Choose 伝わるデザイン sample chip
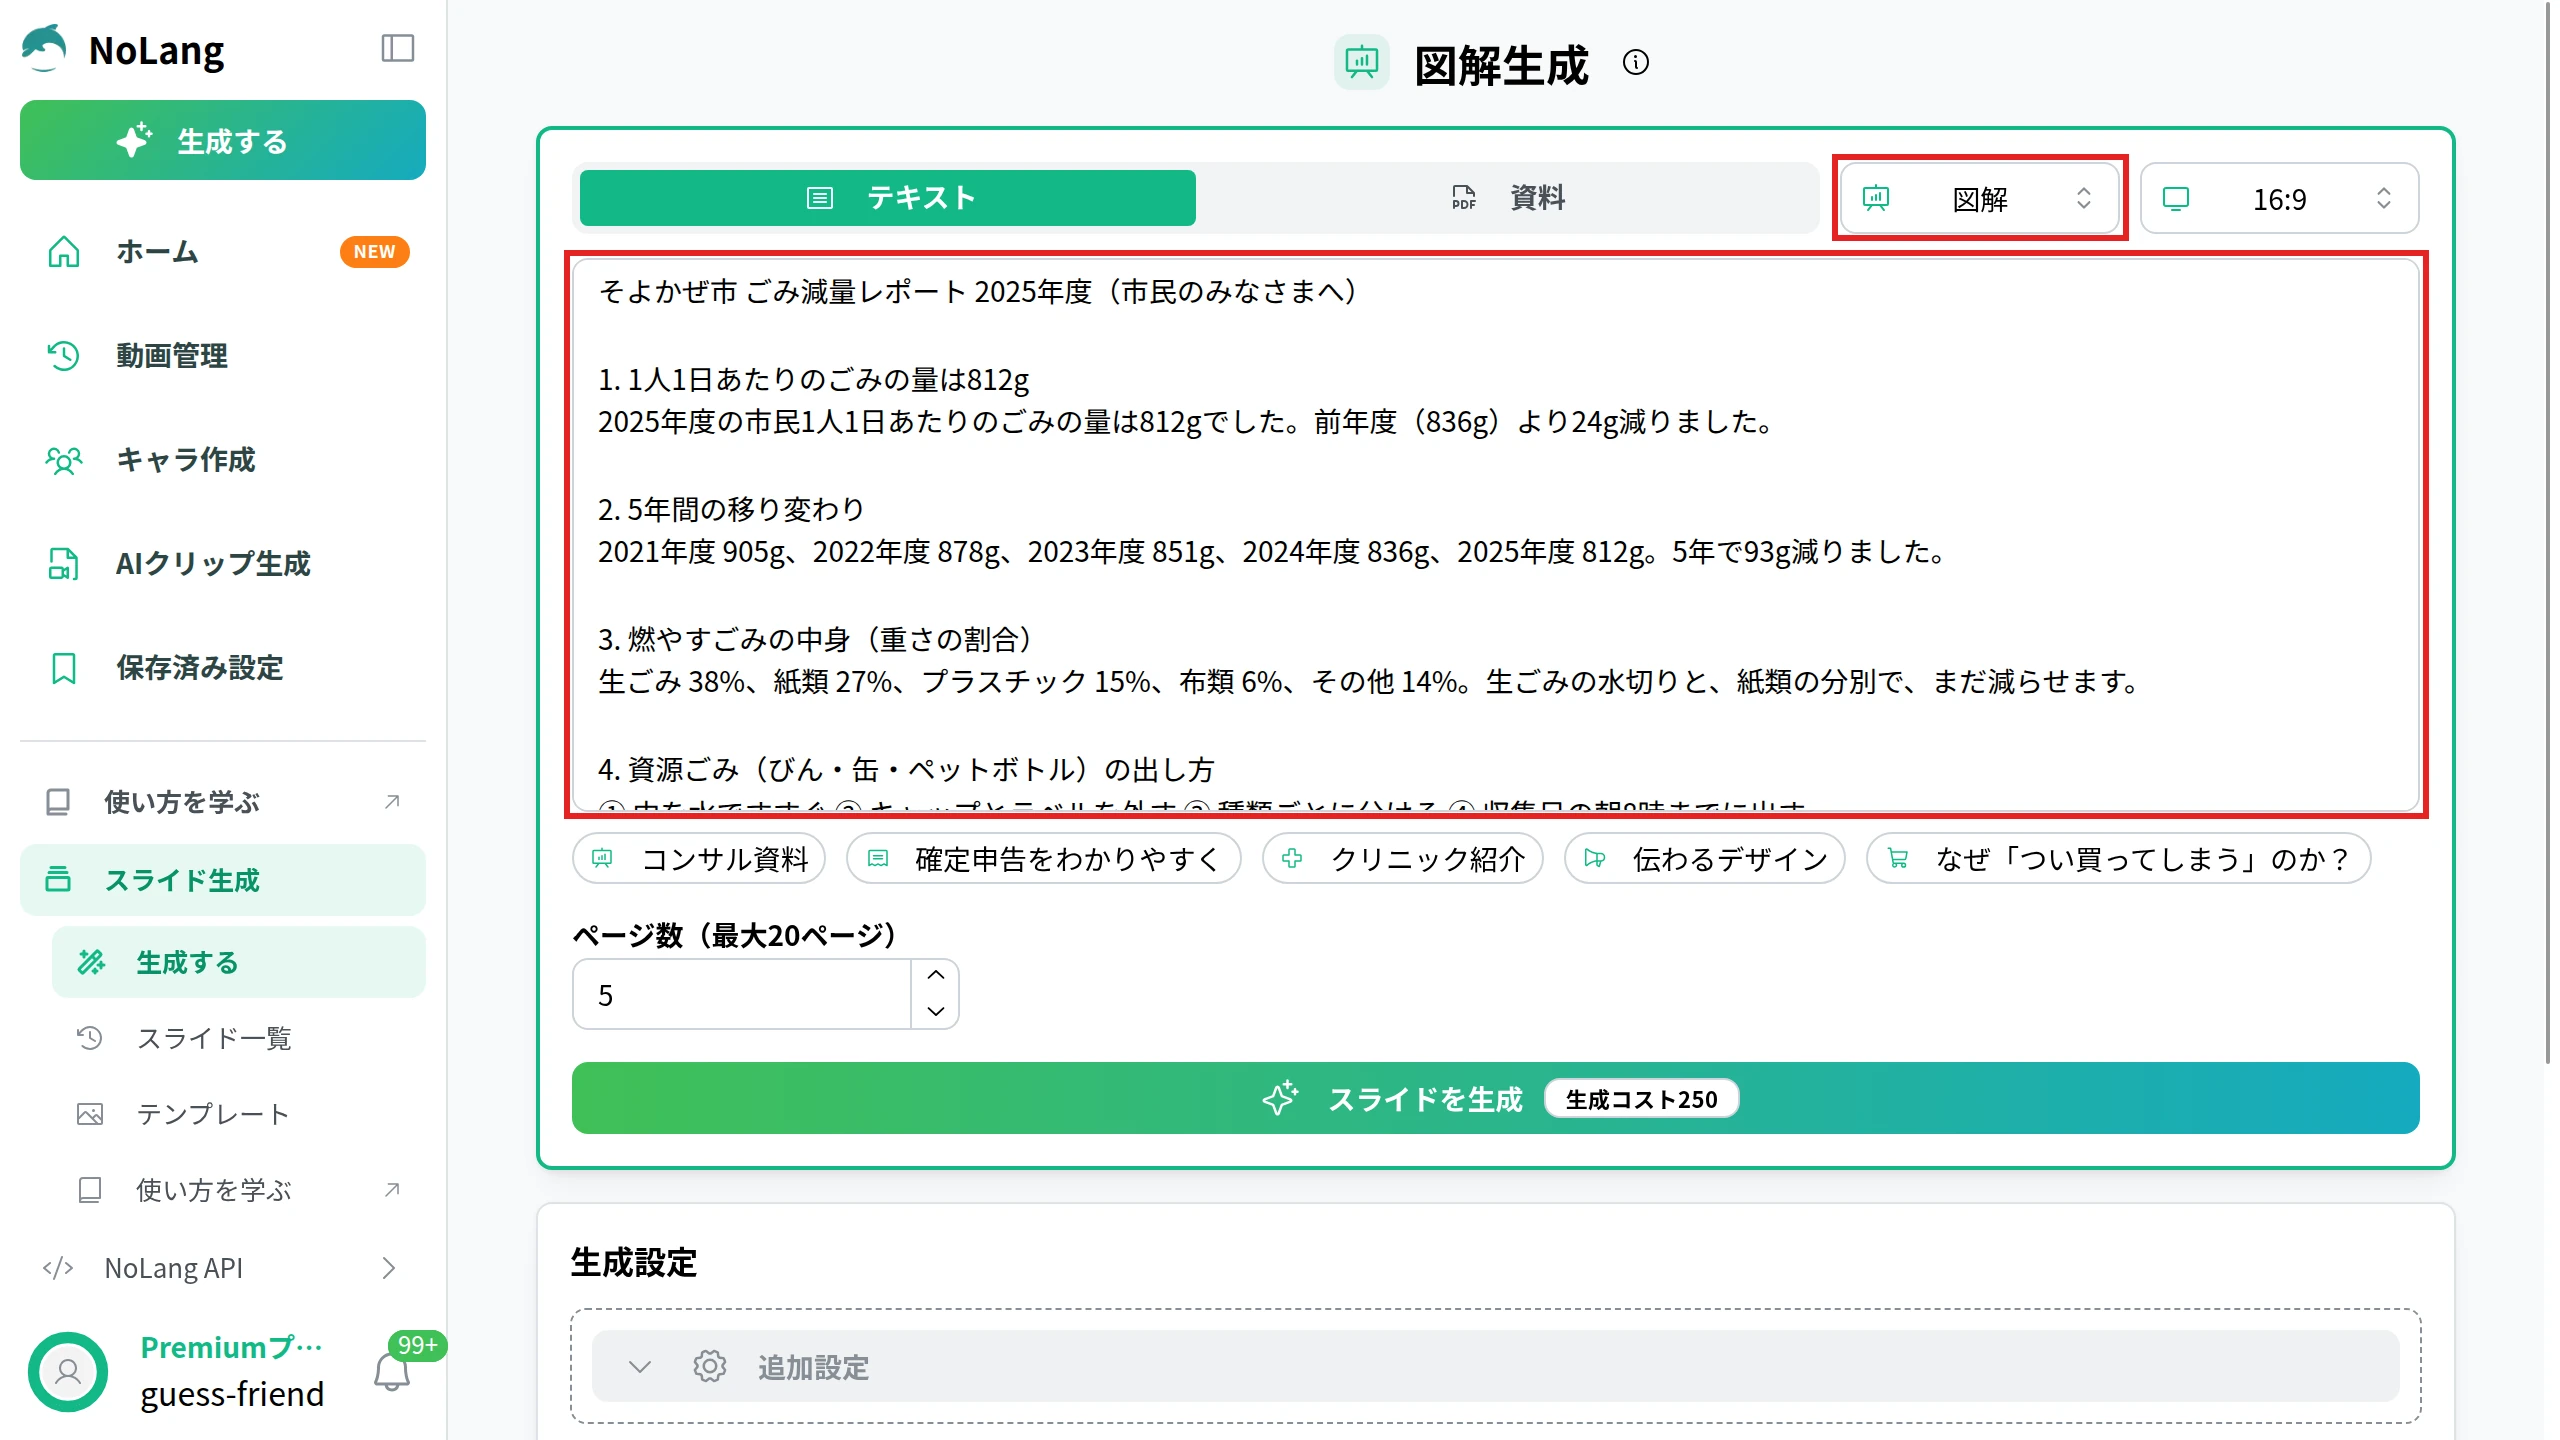The height and width of the screenshot is (1440, 2560). (1705, 859)
